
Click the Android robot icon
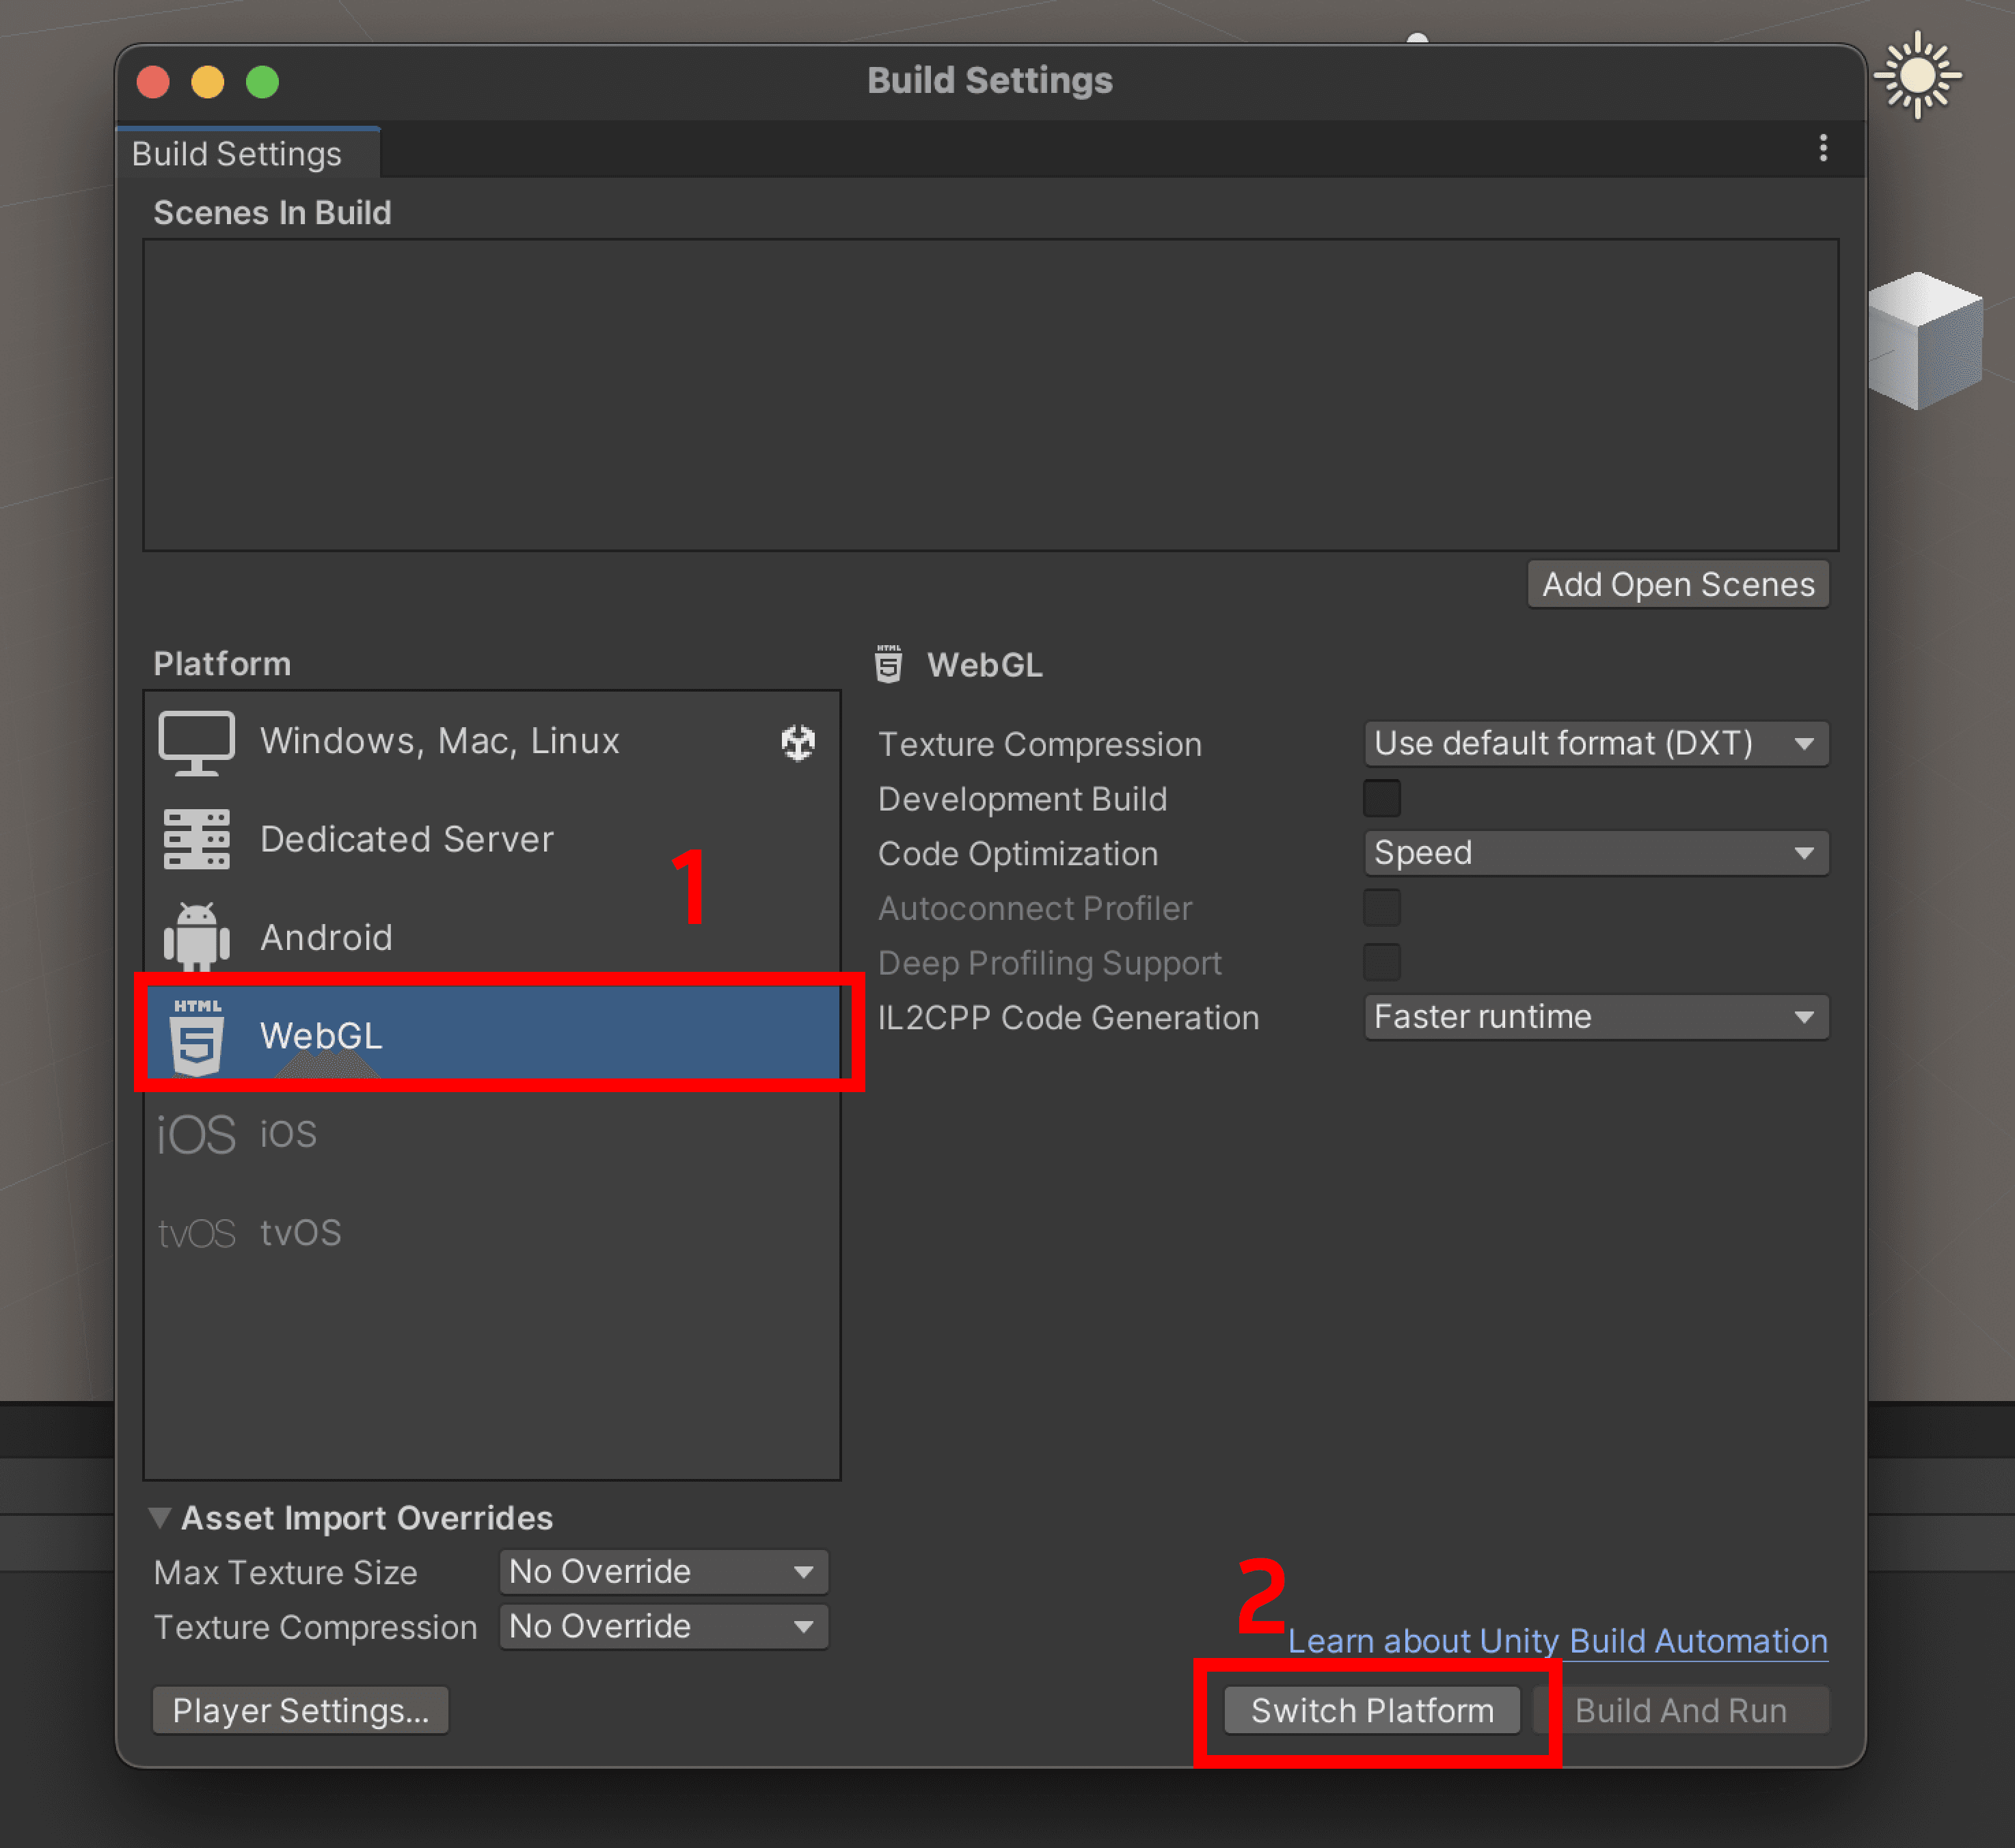[196, 936]
